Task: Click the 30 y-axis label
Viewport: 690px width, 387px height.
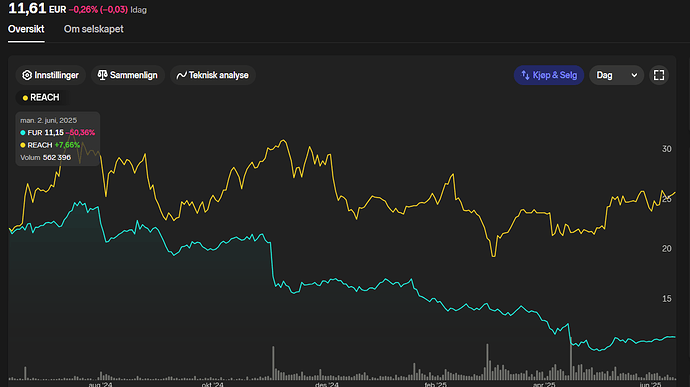Action: (x=667, y=149)
